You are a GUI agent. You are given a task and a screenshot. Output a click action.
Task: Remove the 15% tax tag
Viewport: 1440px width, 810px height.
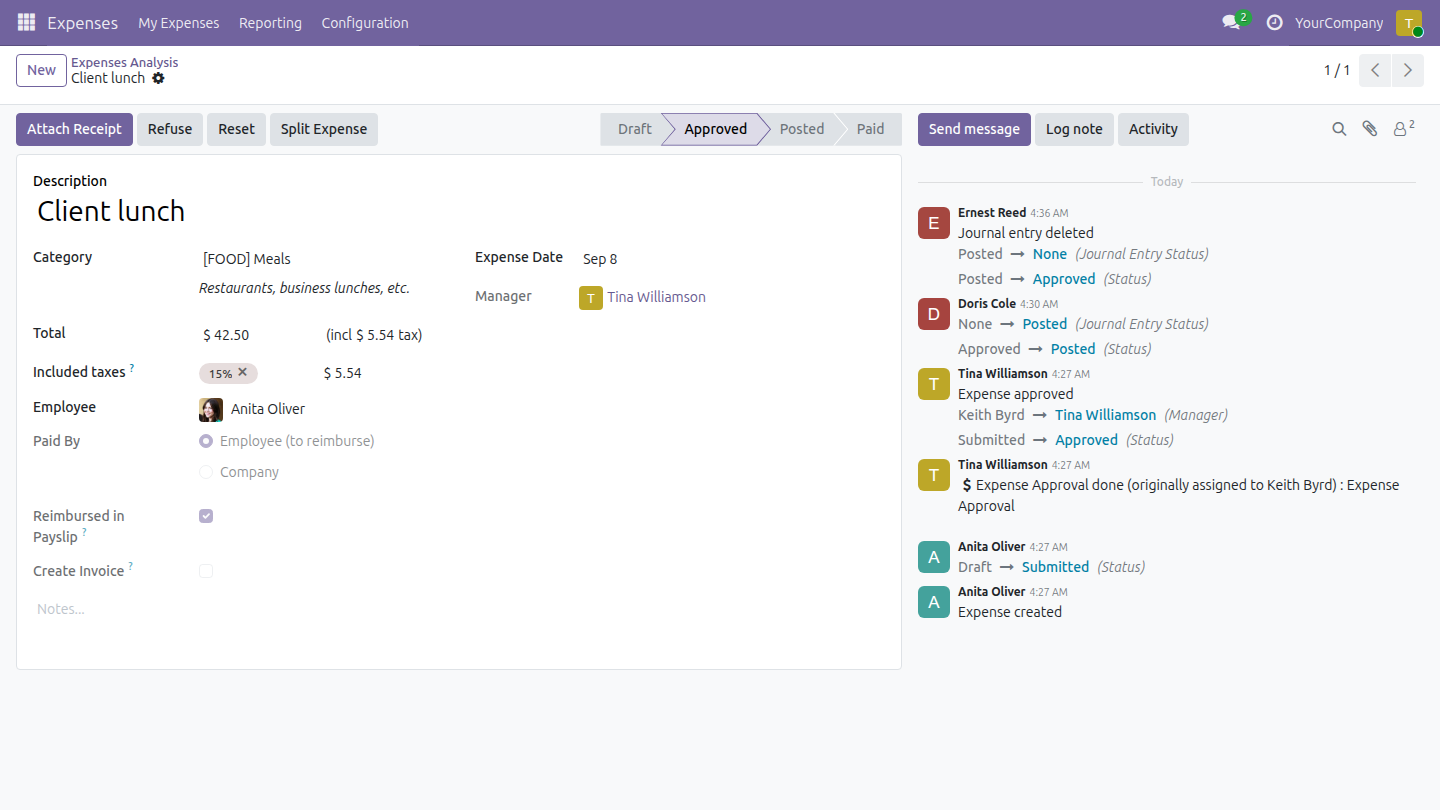click(x=242, y=372)
